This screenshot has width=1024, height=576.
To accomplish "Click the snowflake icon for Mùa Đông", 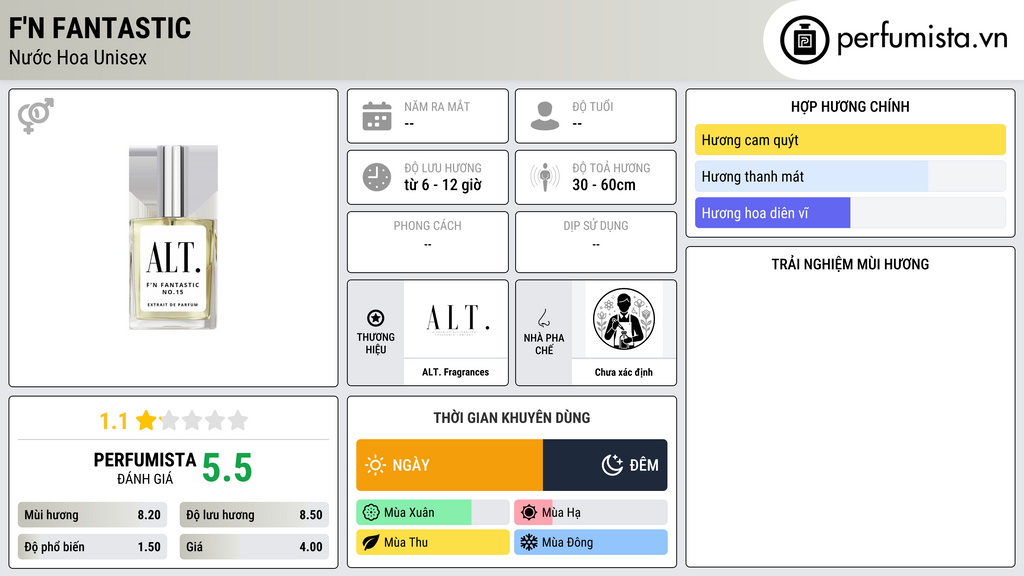I will coord(529,542).
